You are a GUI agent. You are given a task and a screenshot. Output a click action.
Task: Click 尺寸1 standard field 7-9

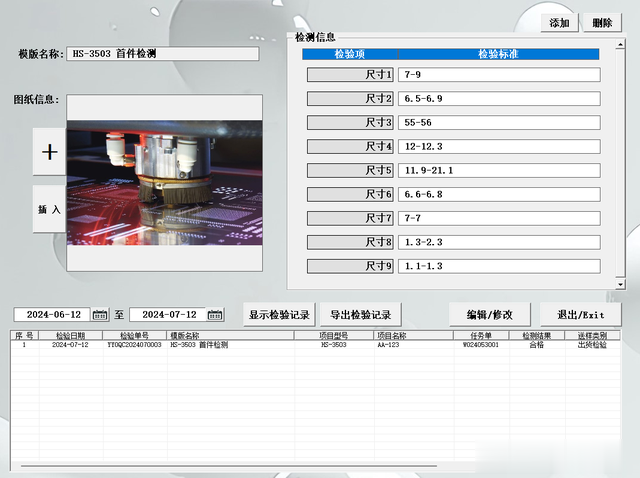(499, 75)
